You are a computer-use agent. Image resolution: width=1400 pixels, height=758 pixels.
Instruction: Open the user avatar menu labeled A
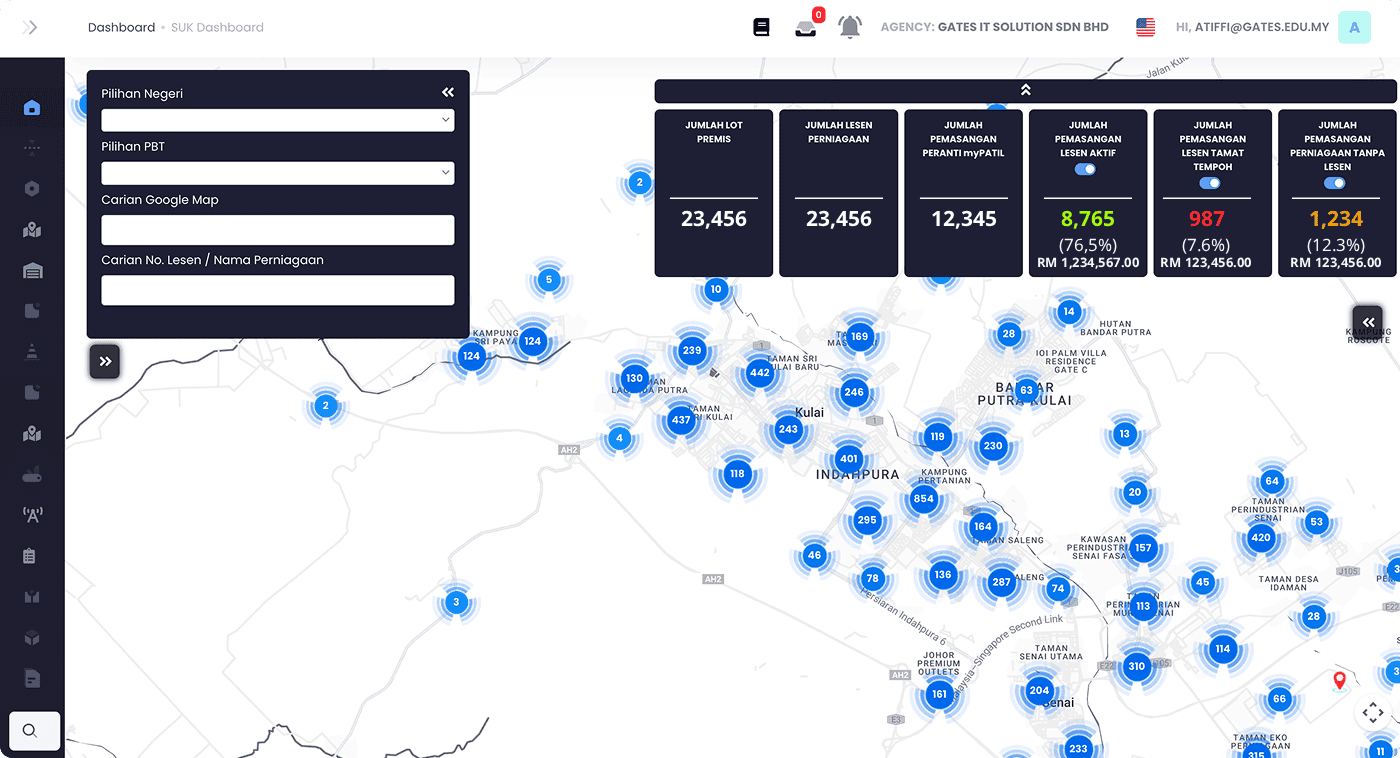[x=1354, y=27]
